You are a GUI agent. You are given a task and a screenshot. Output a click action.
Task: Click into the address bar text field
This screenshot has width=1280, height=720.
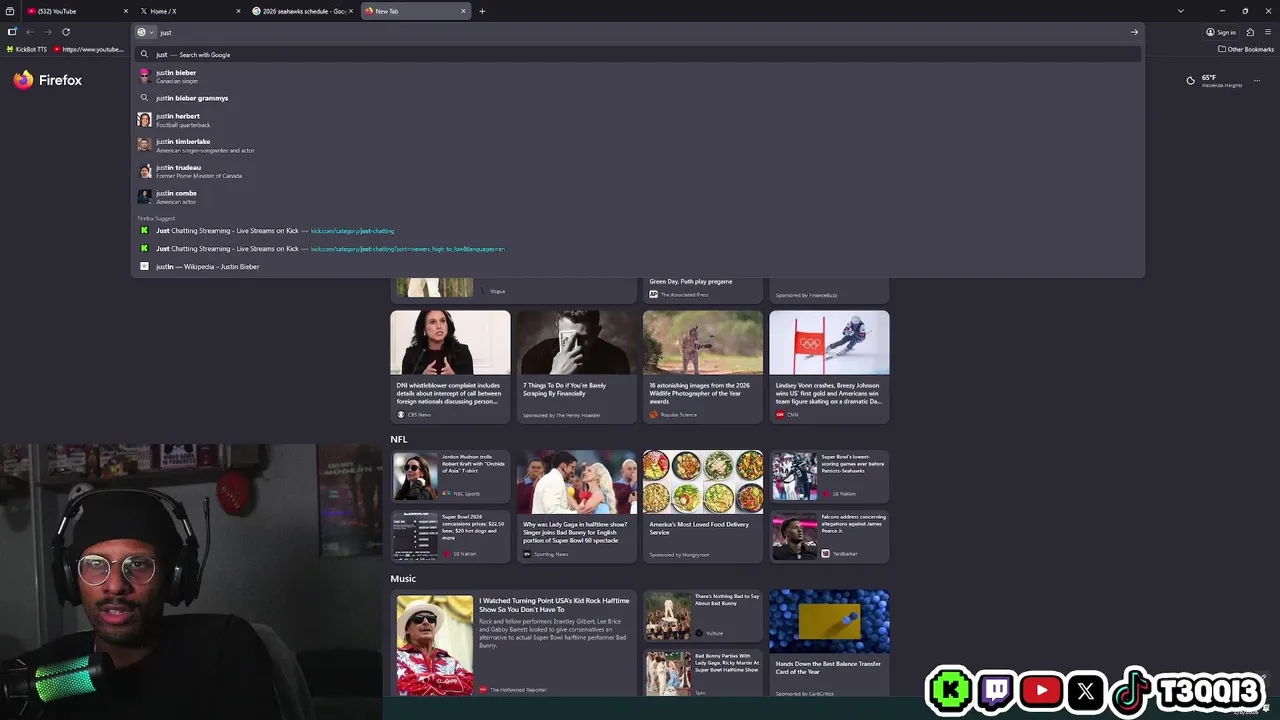(640, 32)
